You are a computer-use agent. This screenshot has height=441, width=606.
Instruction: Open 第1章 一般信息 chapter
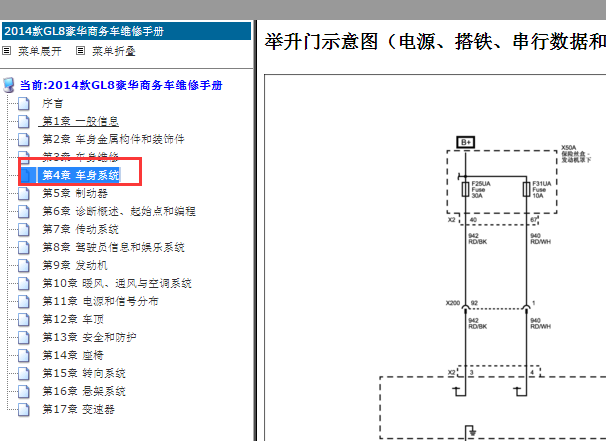80,121
